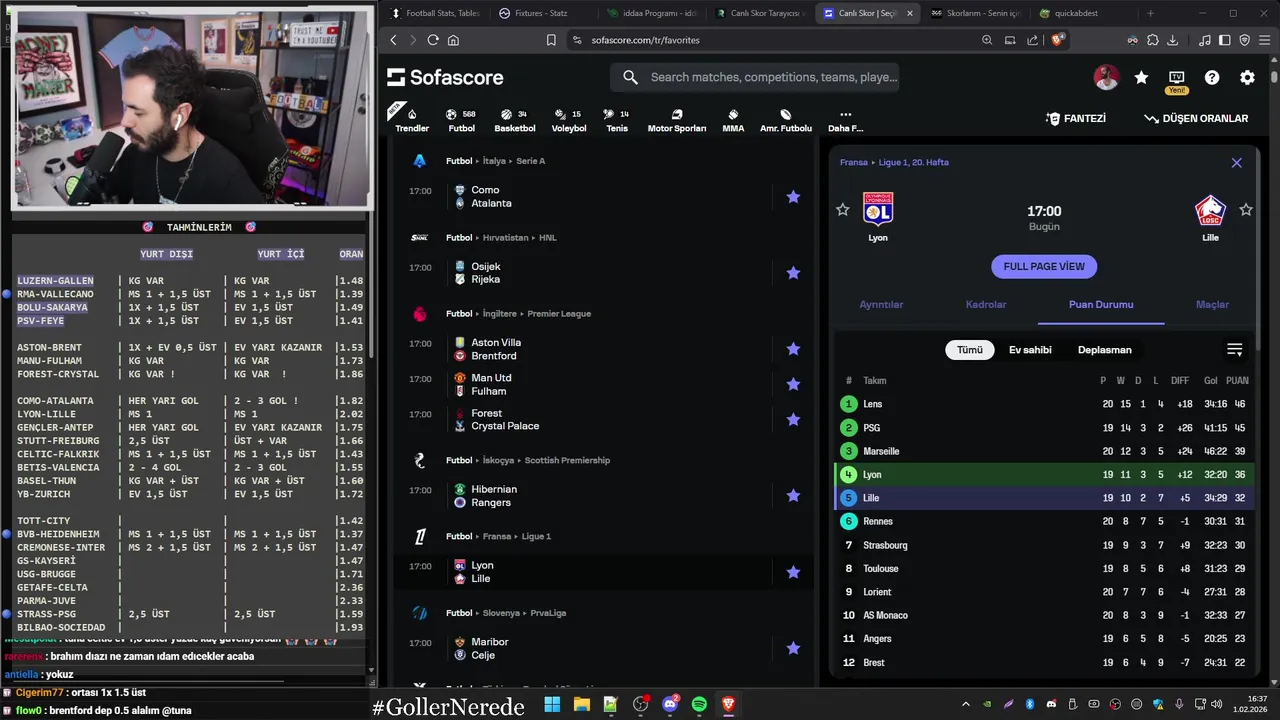The width and height of the screenshot is (1280, 720).
Task: Open the Serie A league link
Action: click(x=530, y=161)
